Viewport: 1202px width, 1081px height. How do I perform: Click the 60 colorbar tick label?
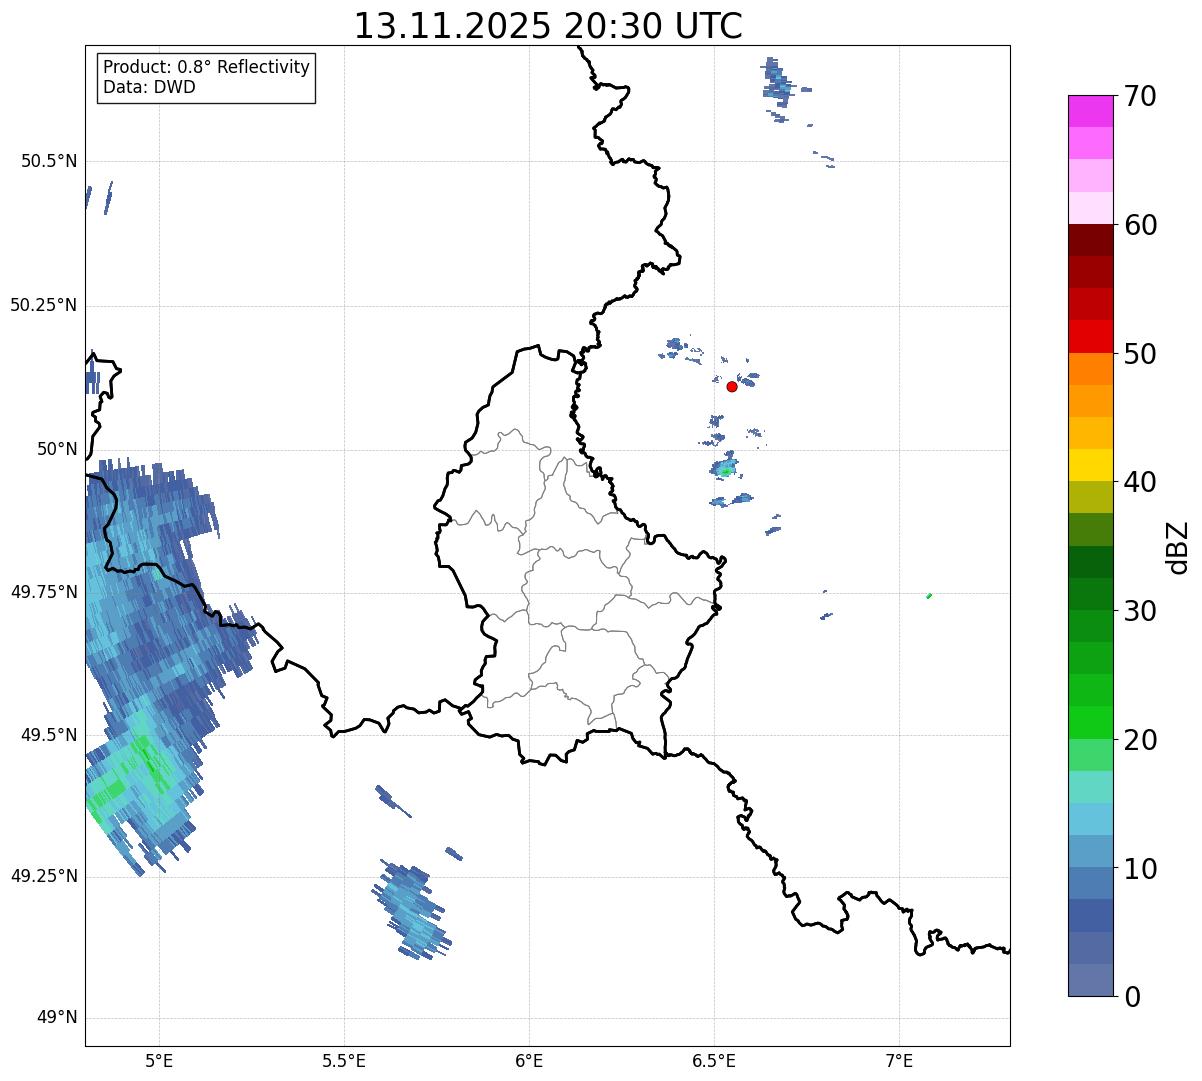(1139, 225)
